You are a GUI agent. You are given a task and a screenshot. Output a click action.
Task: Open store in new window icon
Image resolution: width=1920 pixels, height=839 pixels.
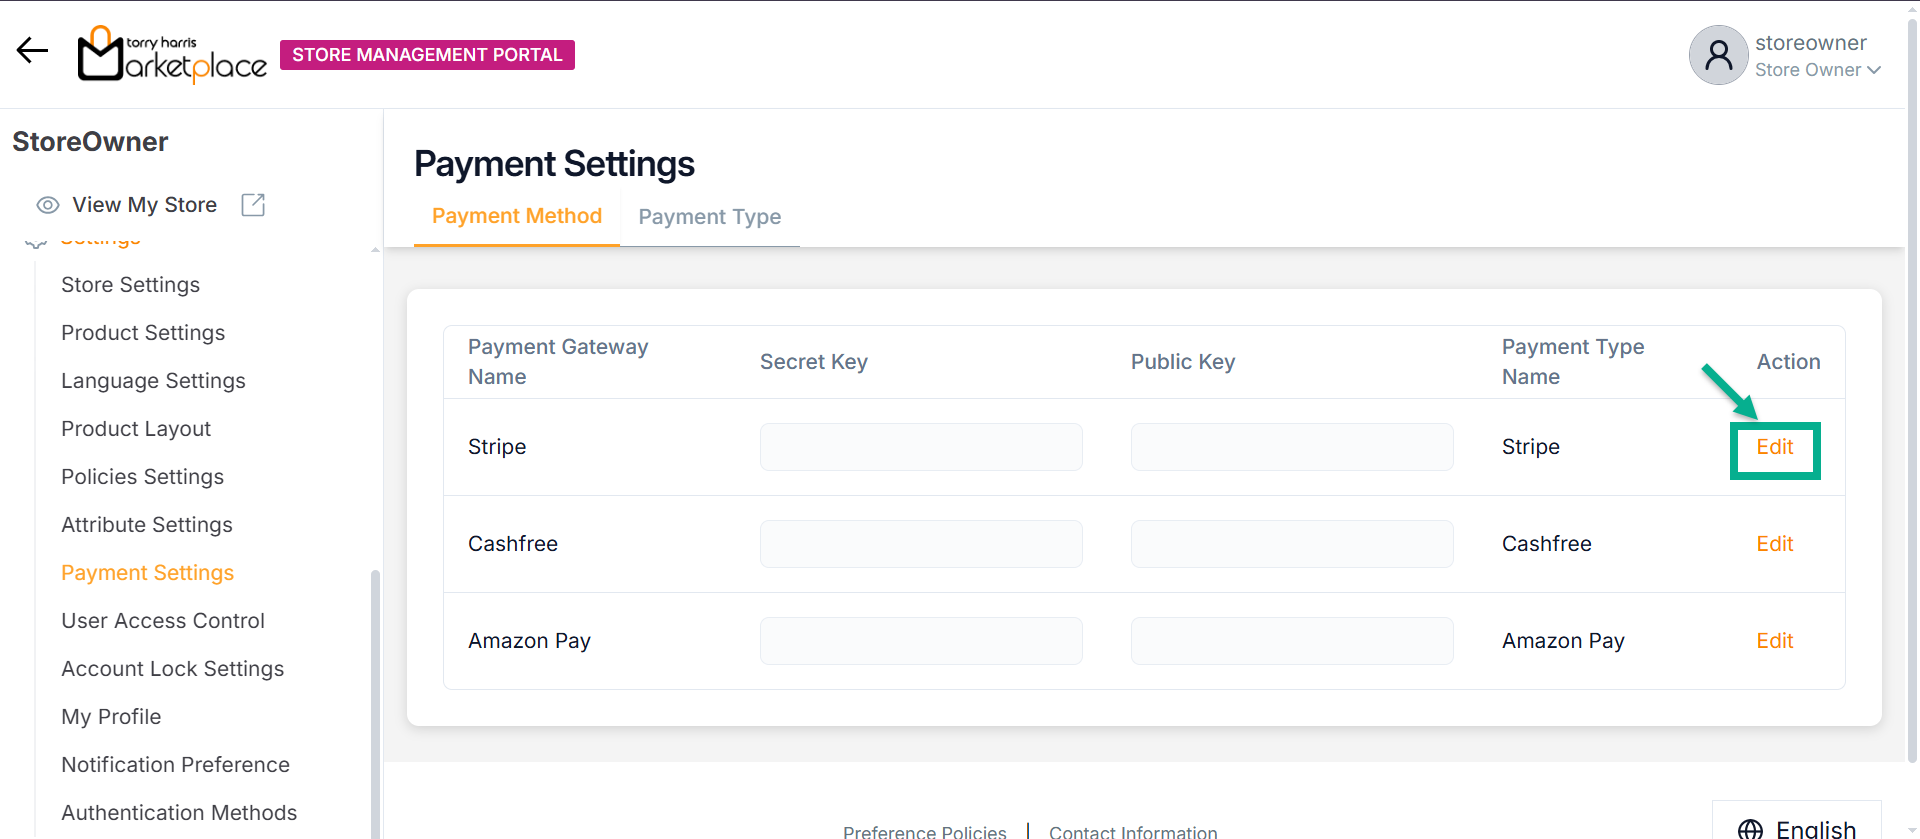[253, 205]
